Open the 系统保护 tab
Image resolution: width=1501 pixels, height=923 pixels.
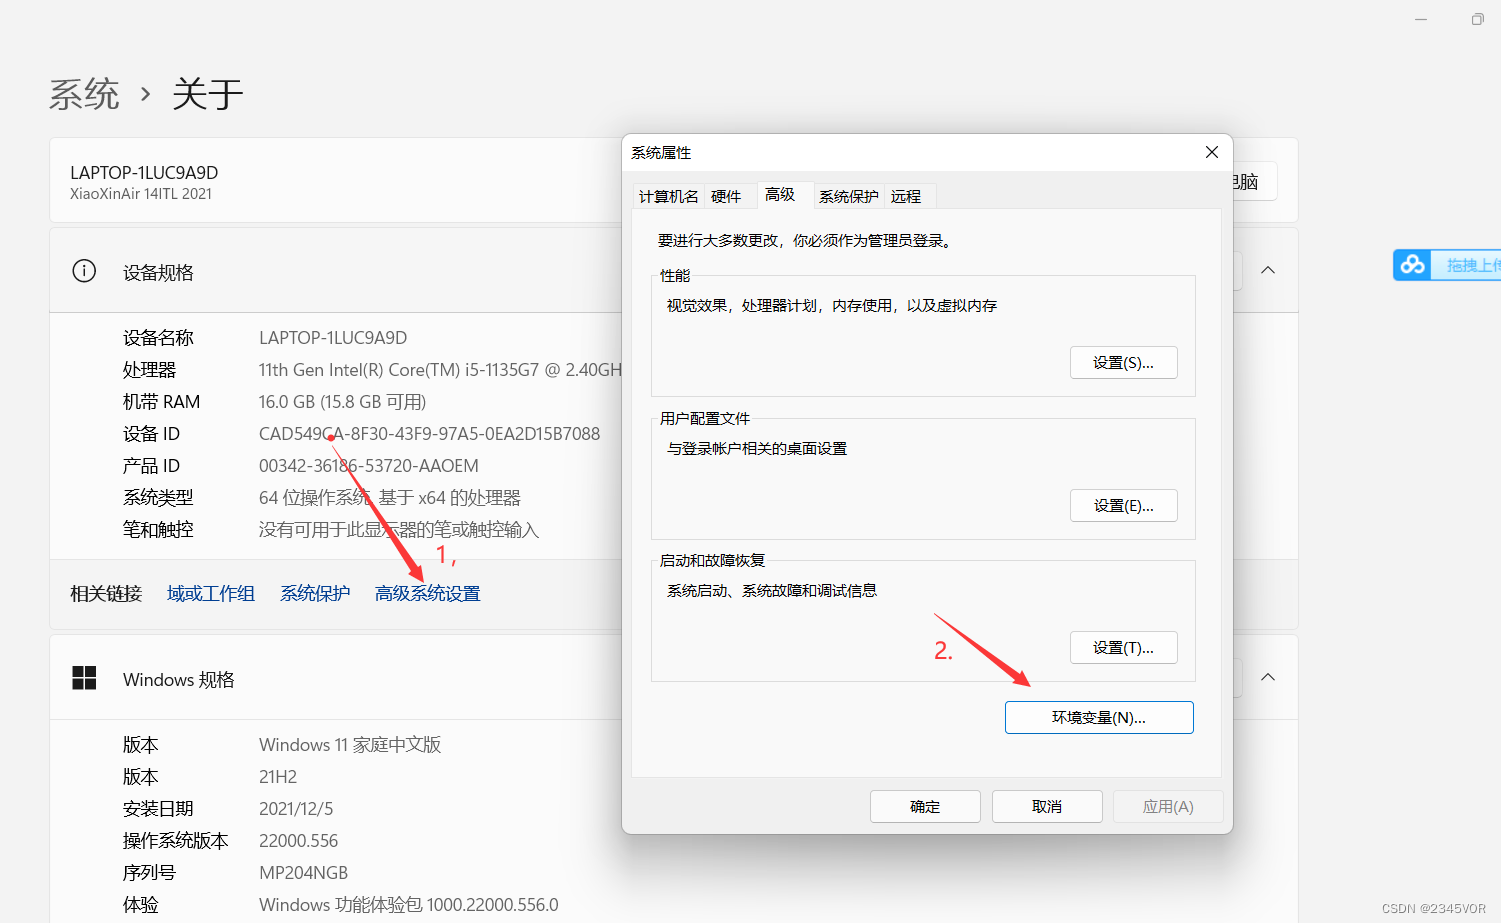tap(848, 196)
